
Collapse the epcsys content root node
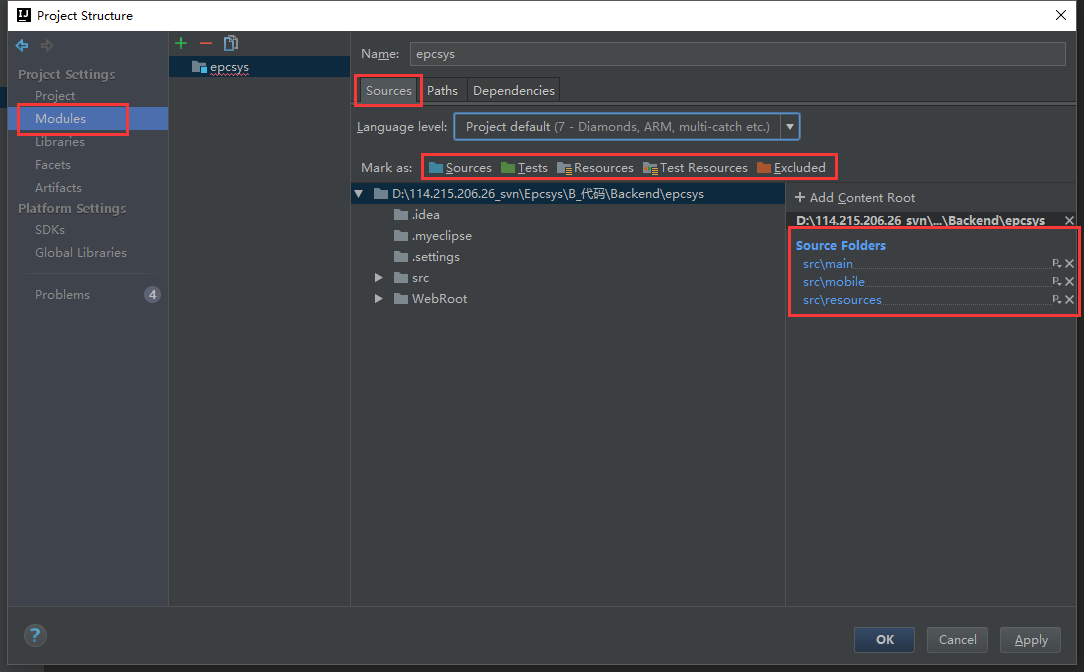(358, 194)
